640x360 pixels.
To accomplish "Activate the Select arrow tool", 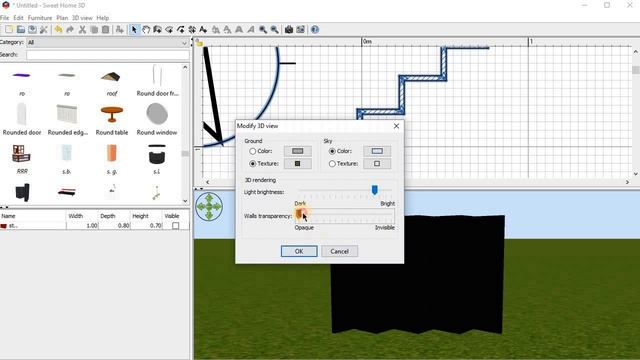I will point(134,29).
